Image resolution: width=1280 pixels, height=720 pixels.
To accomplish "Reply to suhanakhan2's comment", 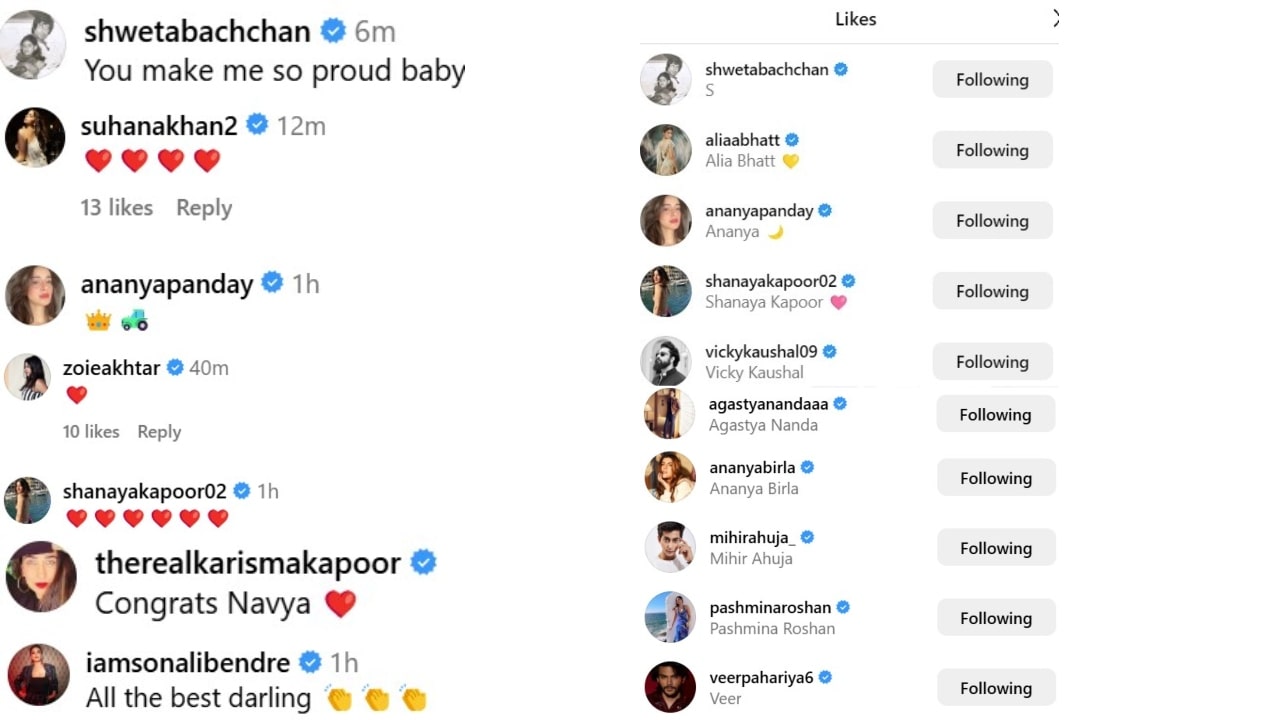I will (203, 208).
